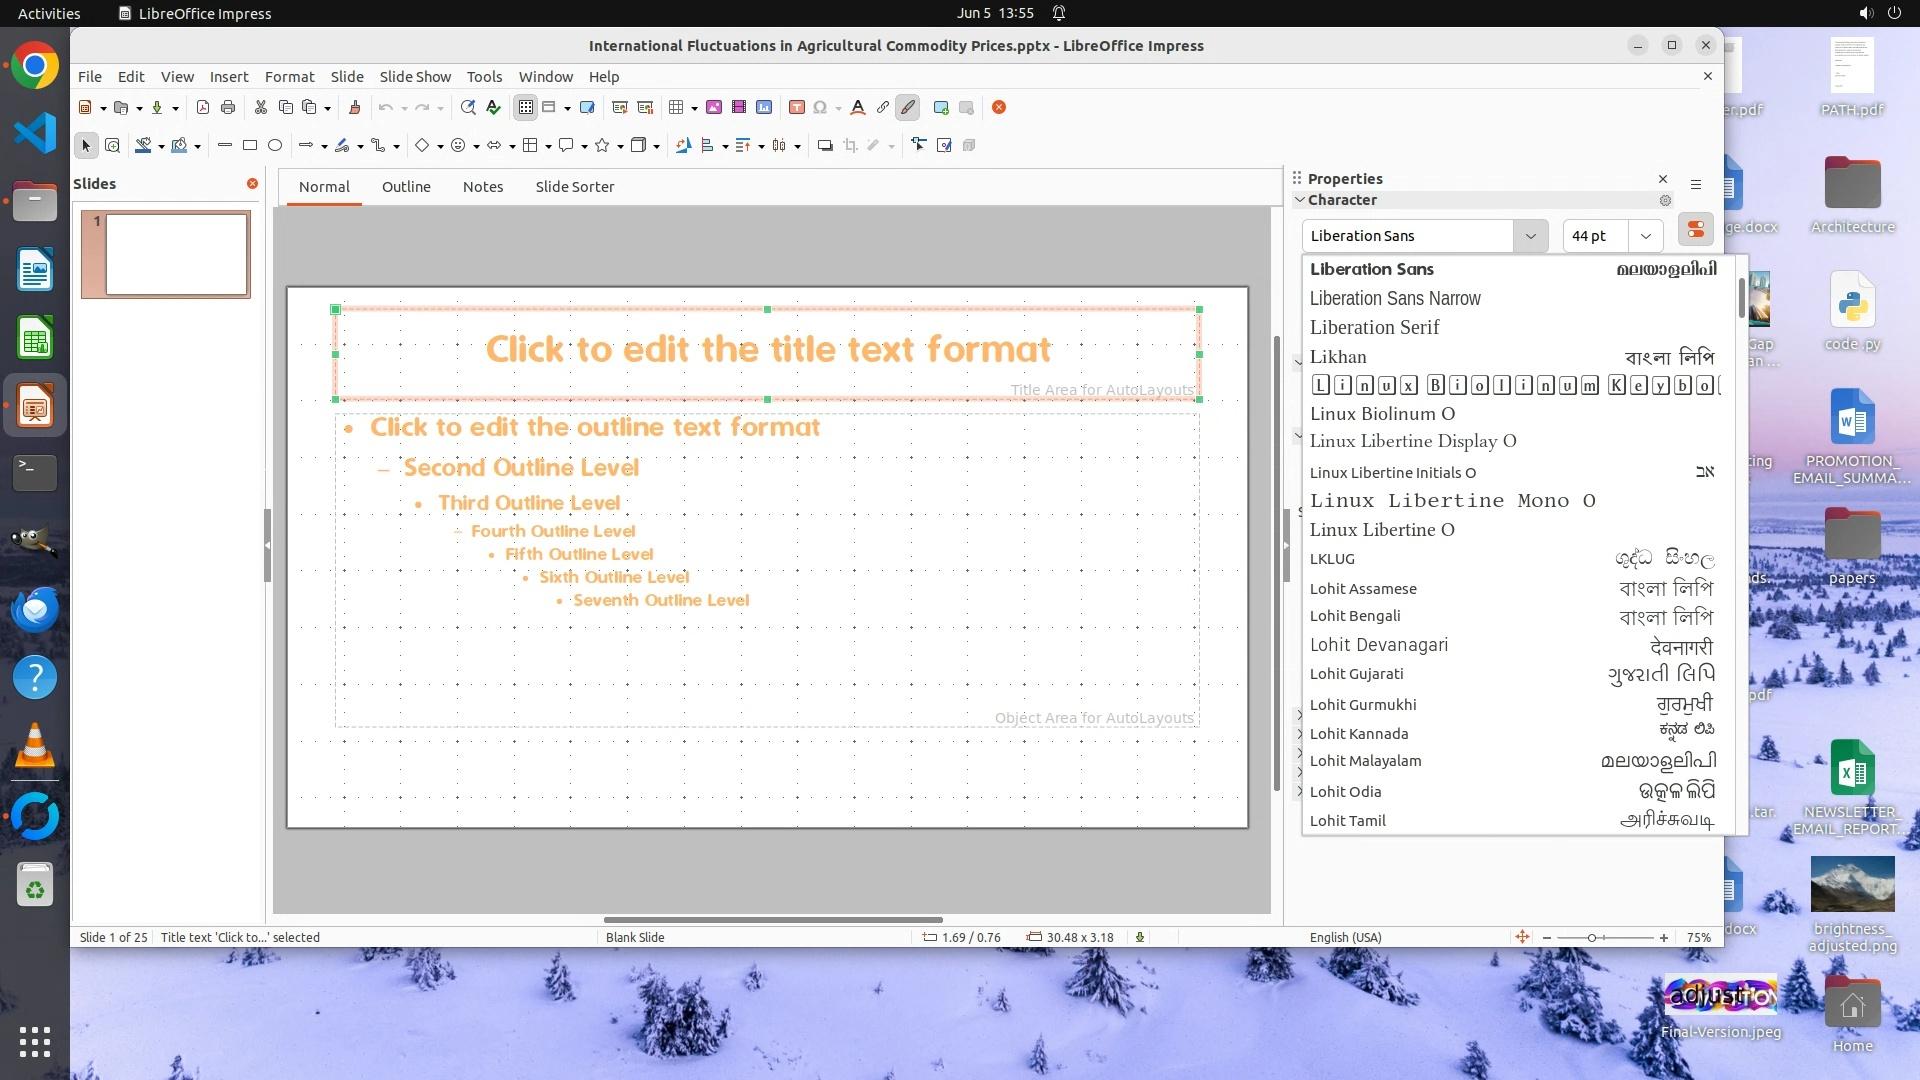Image resolution: width=1920 pixels, height=1080 pixels.
Task: Click the Insert Chart icon
Action: pos(764,108)
